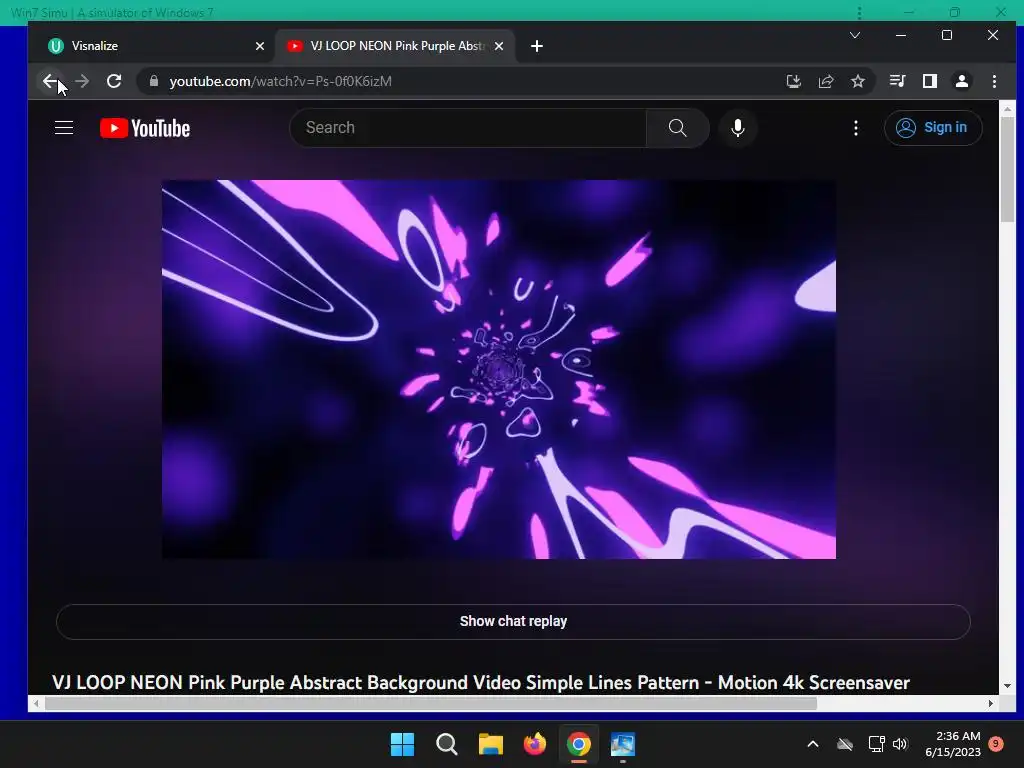This screenshot has height=768, width=1024.
Task: Open the notification badge showing 9
Action: (x=996, y=744)
